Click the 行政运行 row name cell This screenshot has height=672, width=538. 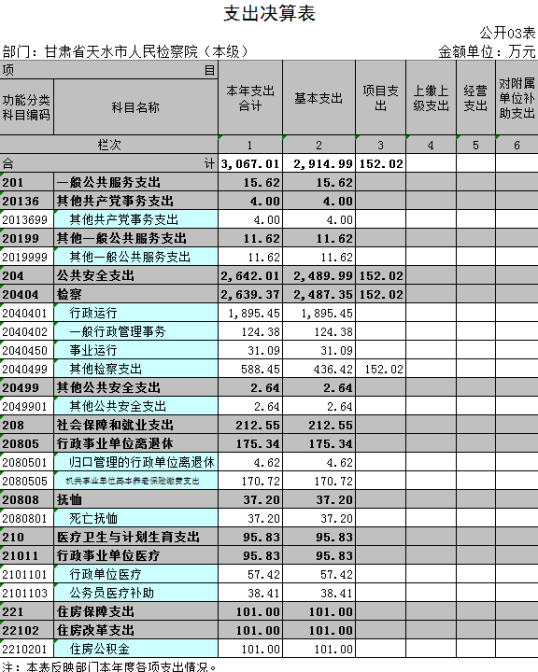[136, 313]
